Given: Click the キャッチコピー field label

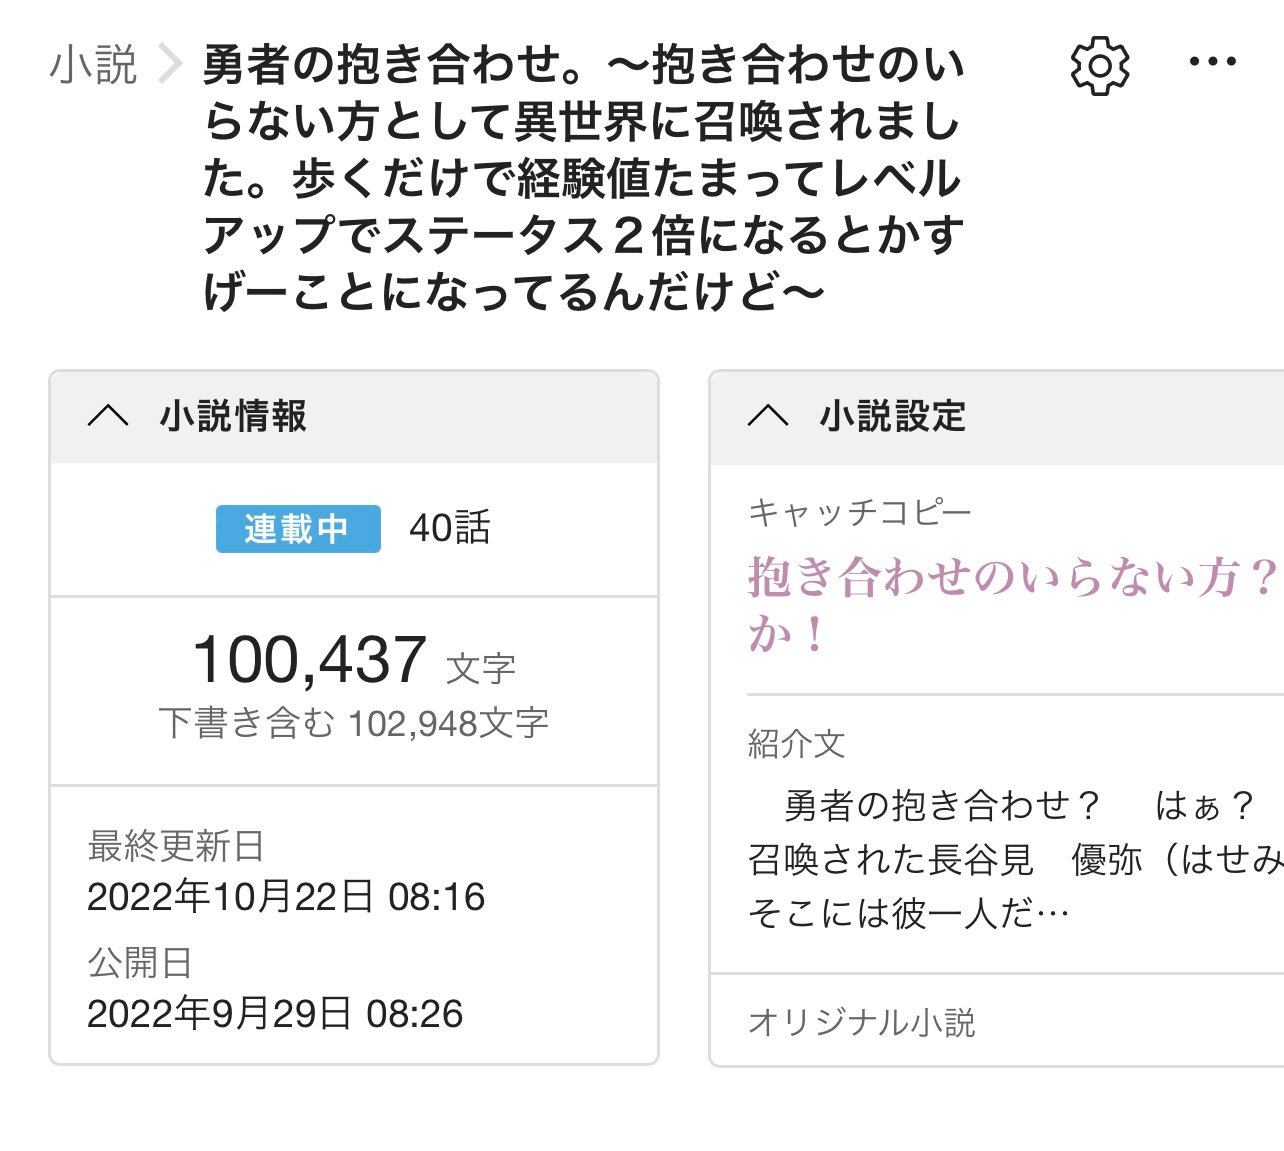Looking at the screenshot, I should (x=859, y=513).
